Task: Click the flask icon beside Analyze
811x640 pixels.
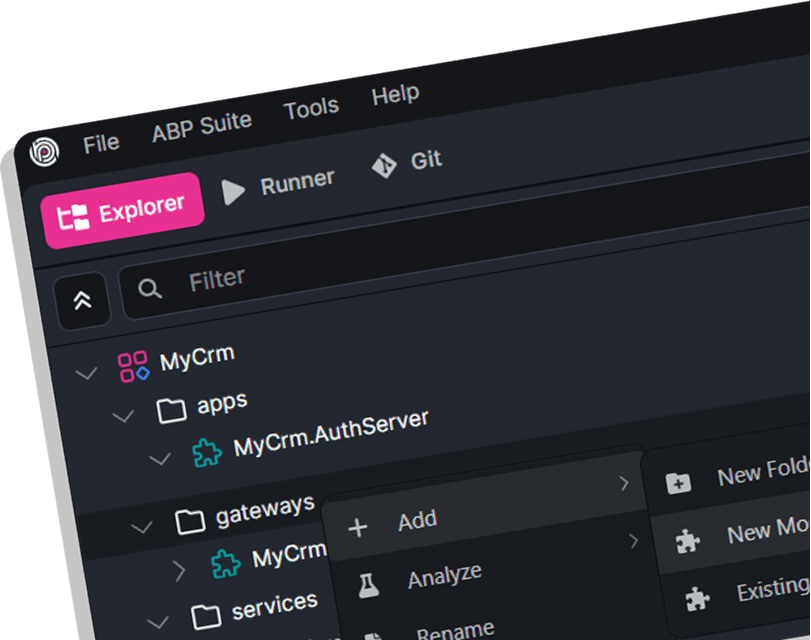Action: tap(369, 586)
